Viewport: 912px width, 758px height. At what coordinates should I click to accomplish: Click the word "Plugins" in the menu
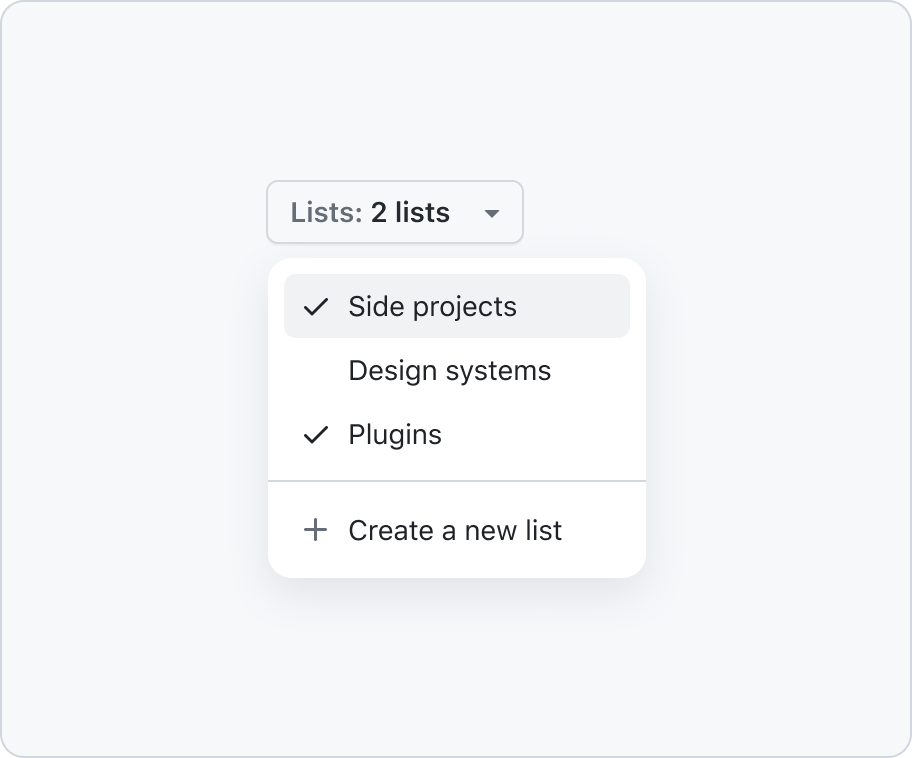(395, 435)
